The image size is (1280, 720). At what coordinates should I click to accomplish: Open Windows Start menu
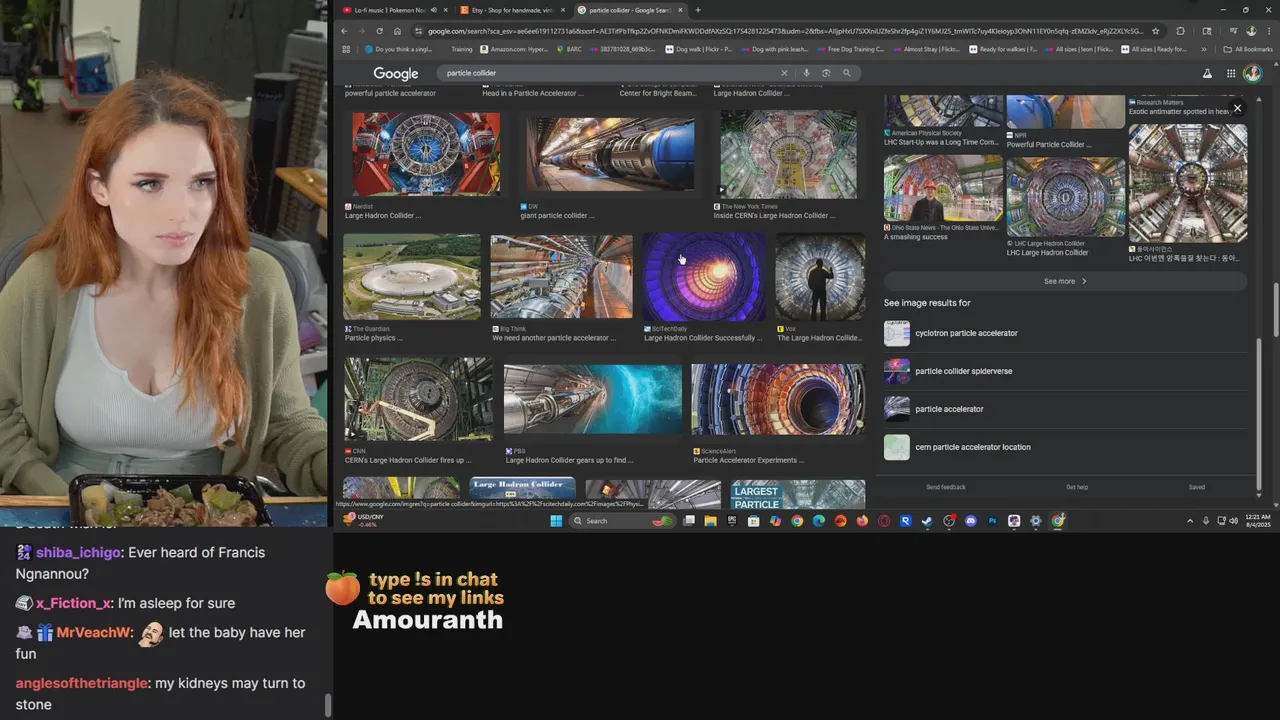pyautogui.click(x=556, y=521)
